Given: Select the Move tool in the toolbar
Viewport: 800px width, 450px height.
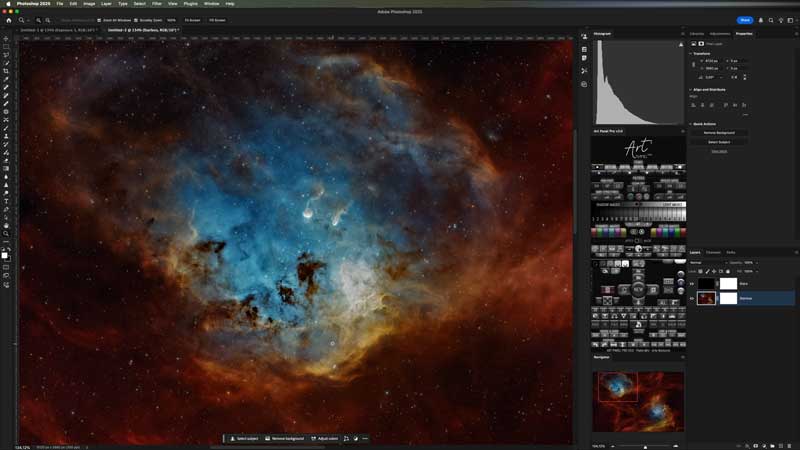Looking at the screenshot, I should [x=6, y=38].
